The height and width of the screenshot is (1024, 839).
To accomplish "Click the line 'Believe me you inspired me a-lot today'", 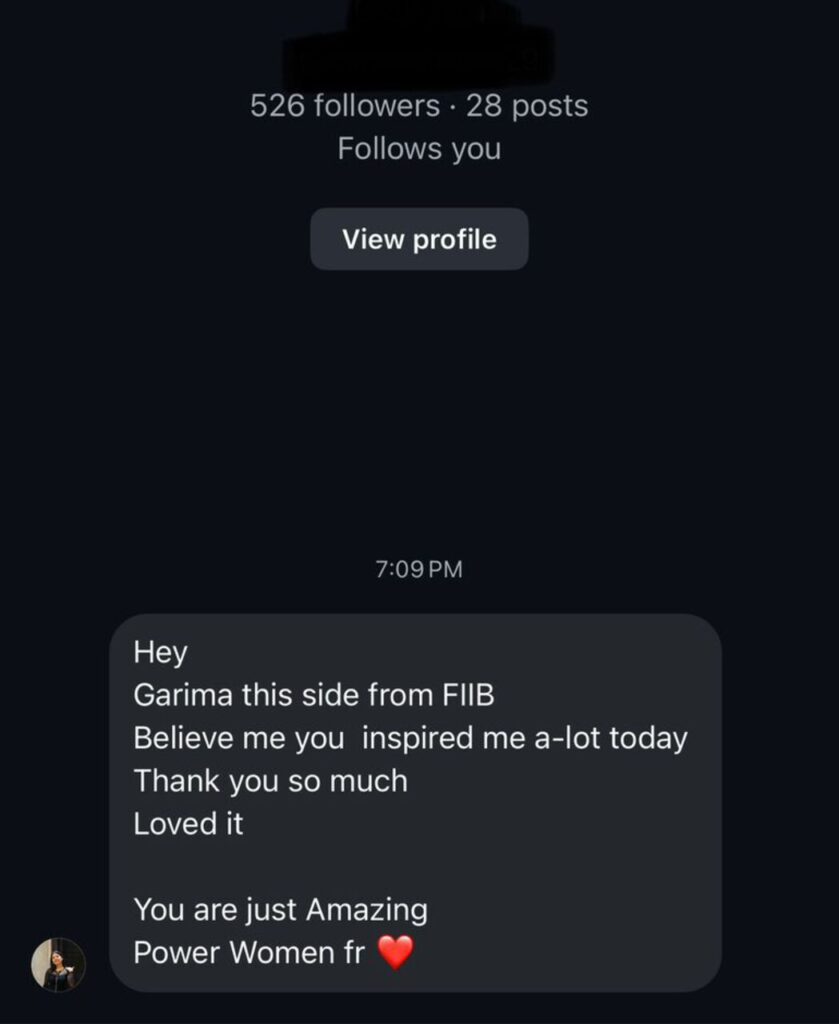I will [410, 738].
